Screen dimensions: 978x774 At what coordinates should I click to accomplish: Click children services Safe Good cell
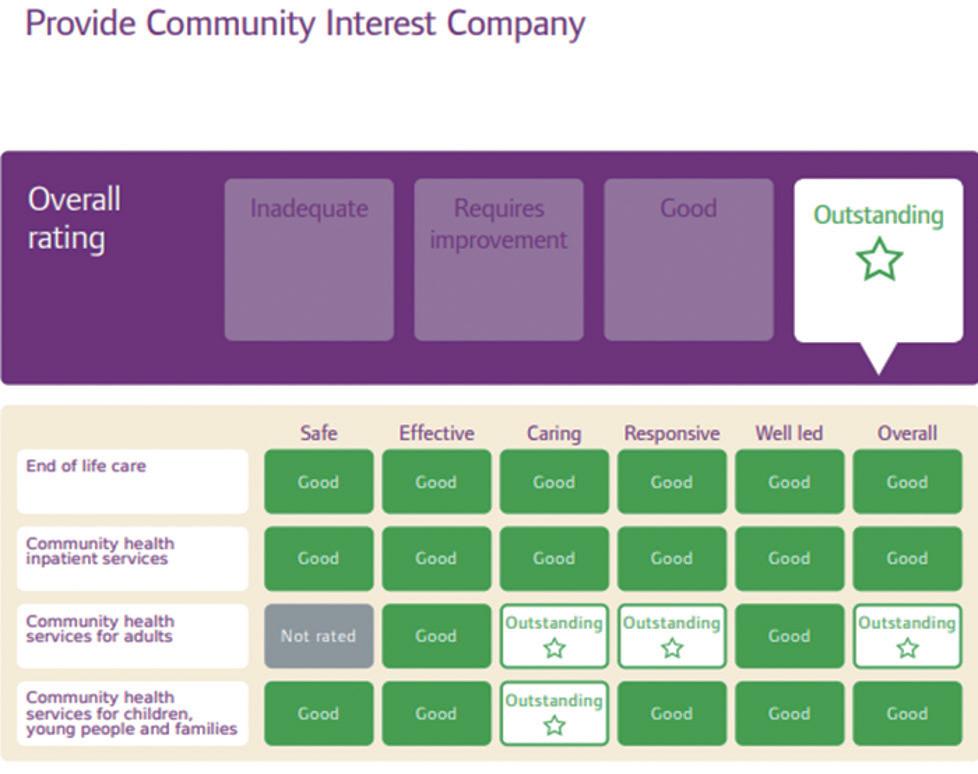pyautogui.click(x=319, y=713)
